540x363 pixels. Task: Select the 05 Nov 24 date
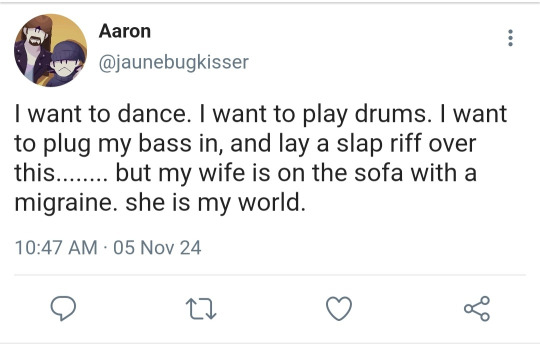[157, 248]
